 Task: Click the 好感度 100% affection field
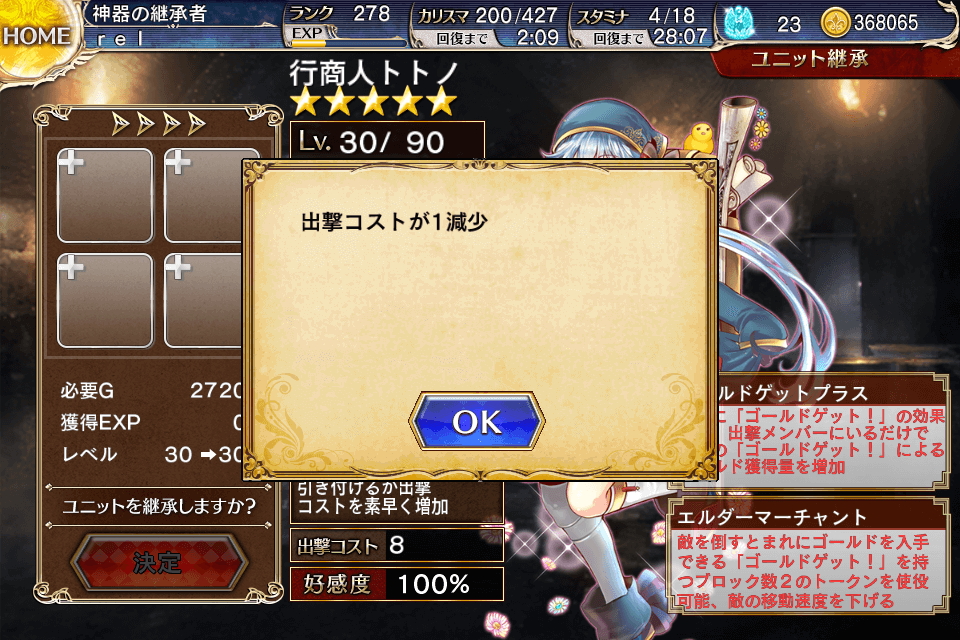click(x=397, y=584)
